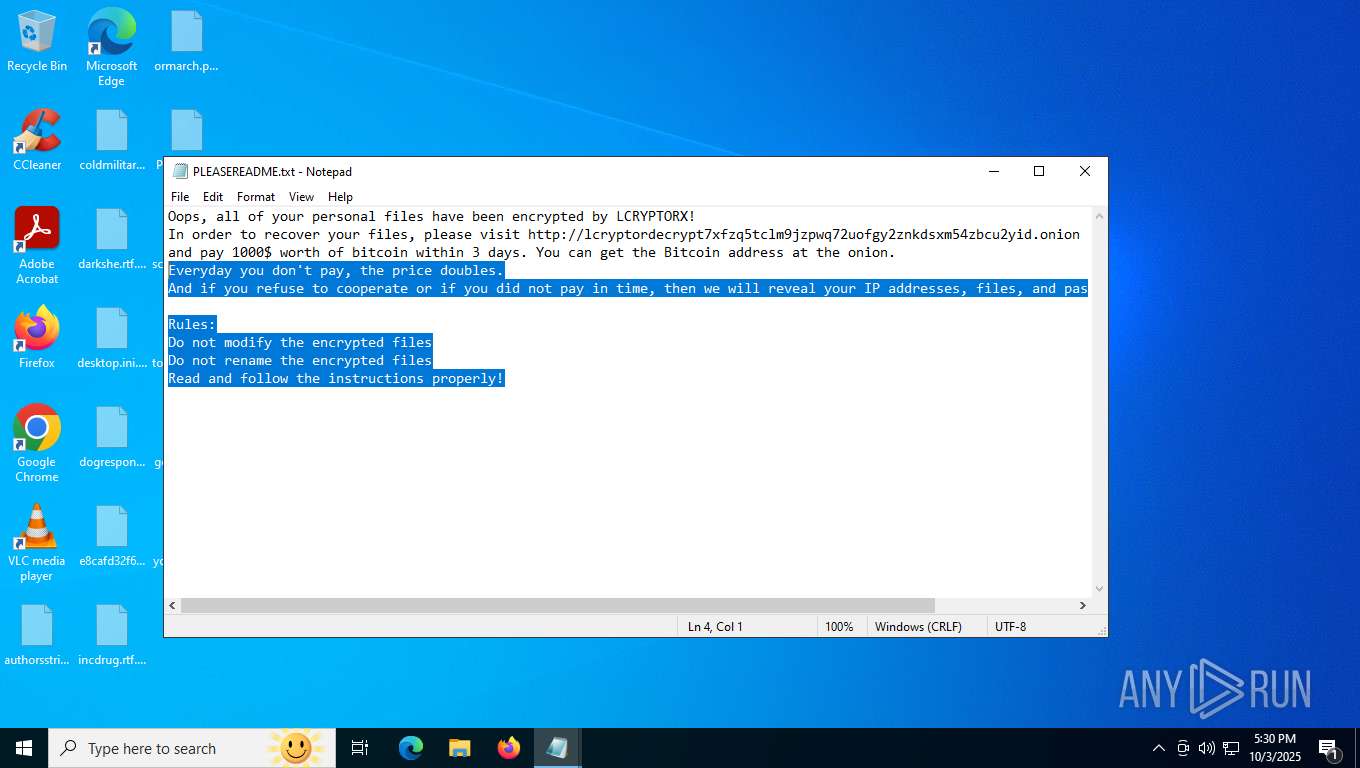Viewport: 1360px width, 768px height.
Task: Click the 100% zoom status entry
Action: click(839, 626)
